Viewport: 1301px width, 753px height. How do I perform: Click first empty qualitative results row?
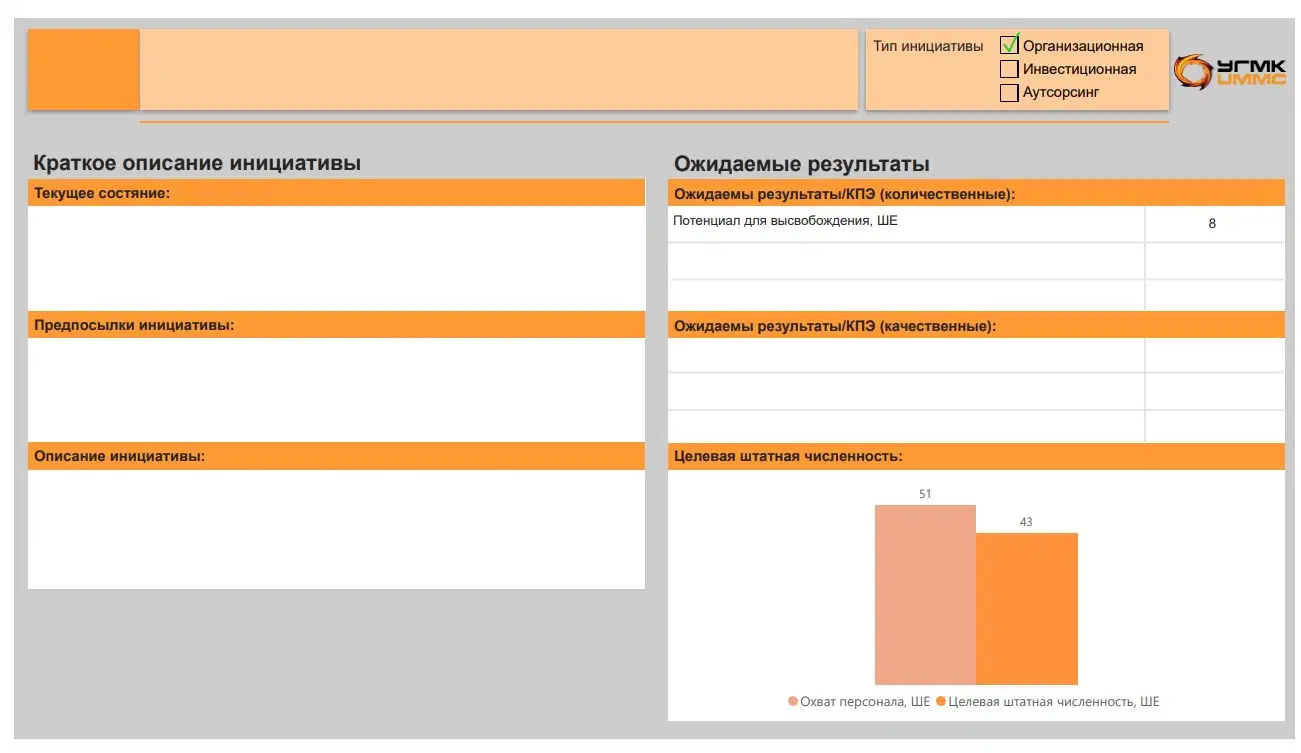[976, 355]
